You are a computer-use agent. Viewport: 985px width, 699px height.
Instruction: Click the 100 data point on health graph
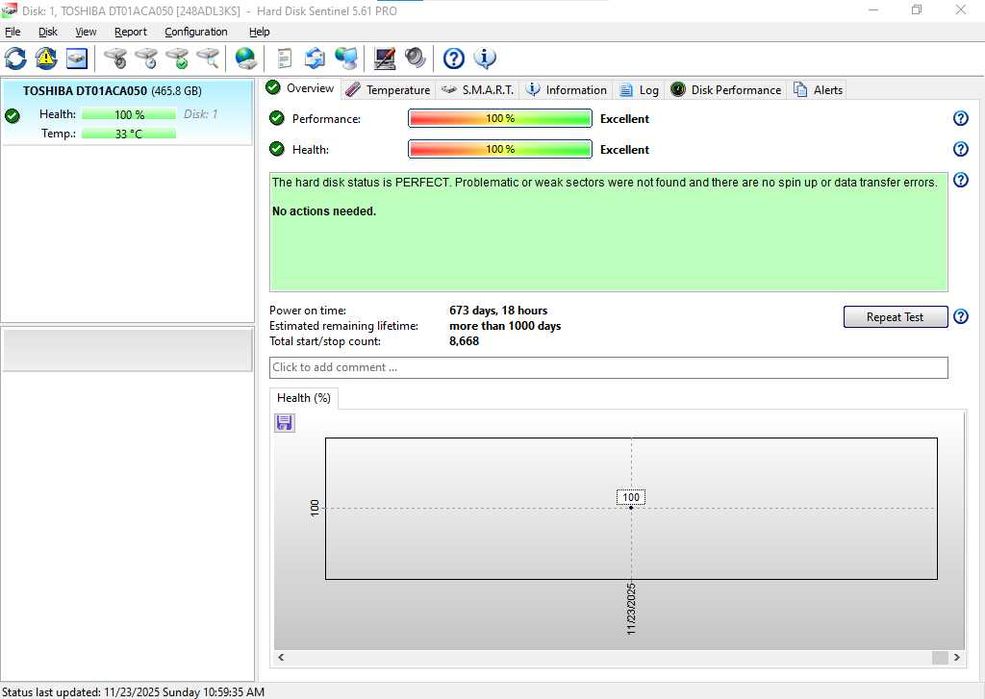point(631,507)
